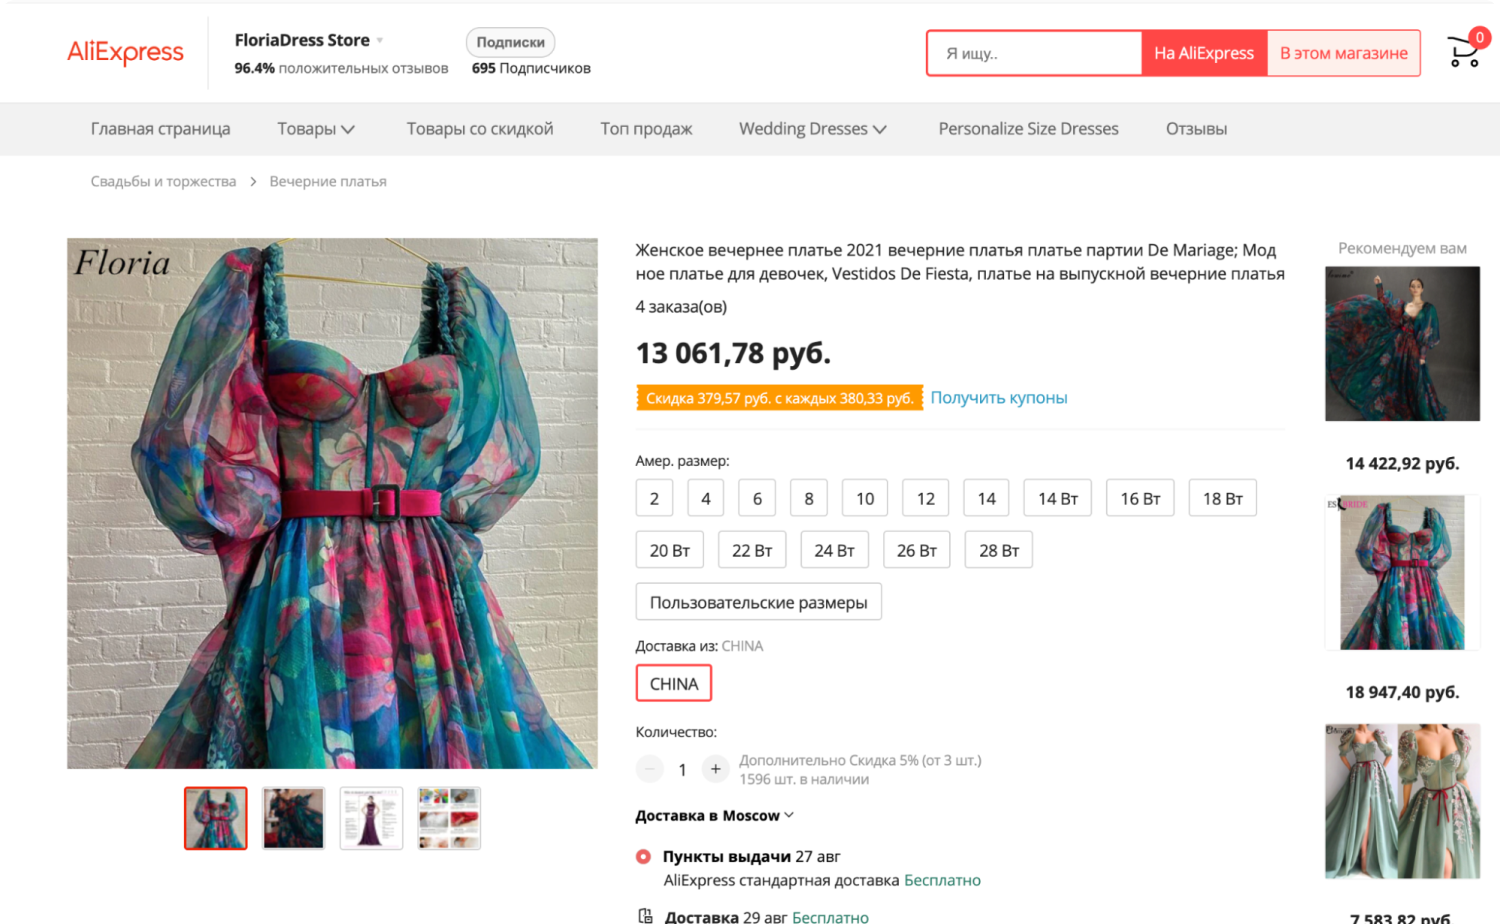Screen dimensions: 1500x924
Task: Open recommended dress priced 14 422,92 руб.
Action: click(x=1402, y=344)
